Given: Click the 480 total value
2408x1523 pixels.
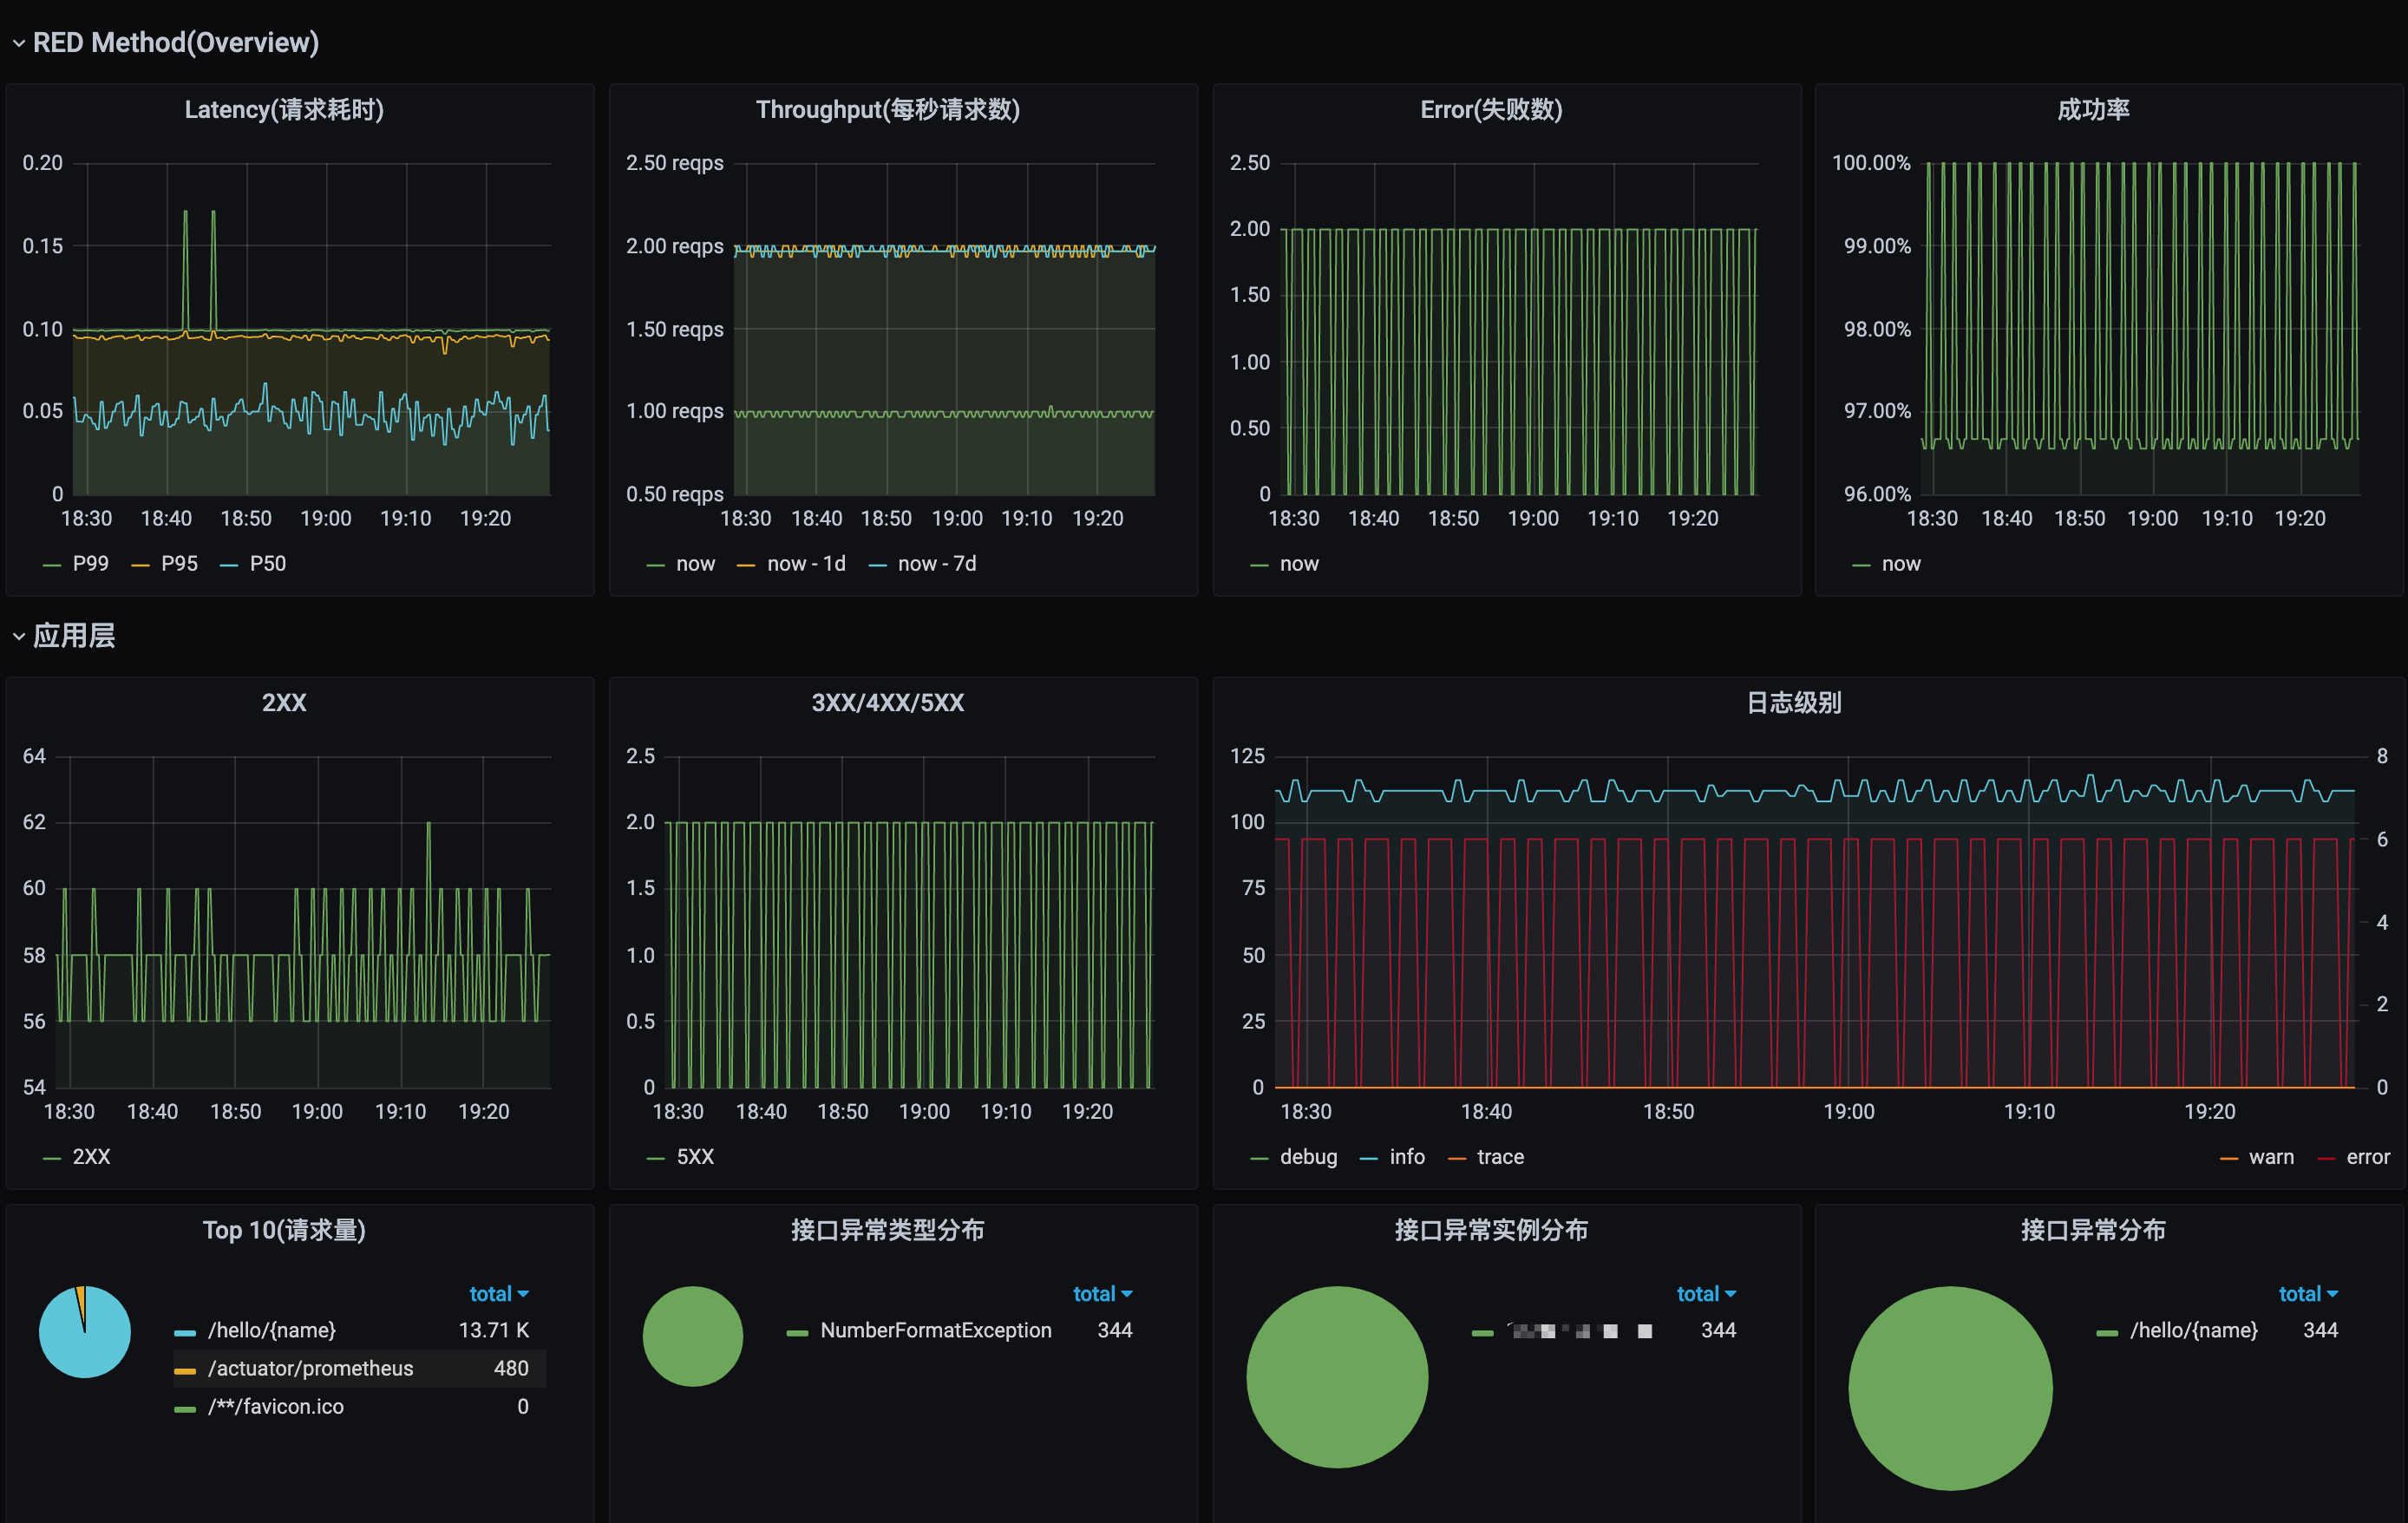Looking at the screenshot, I should 511,1369.
